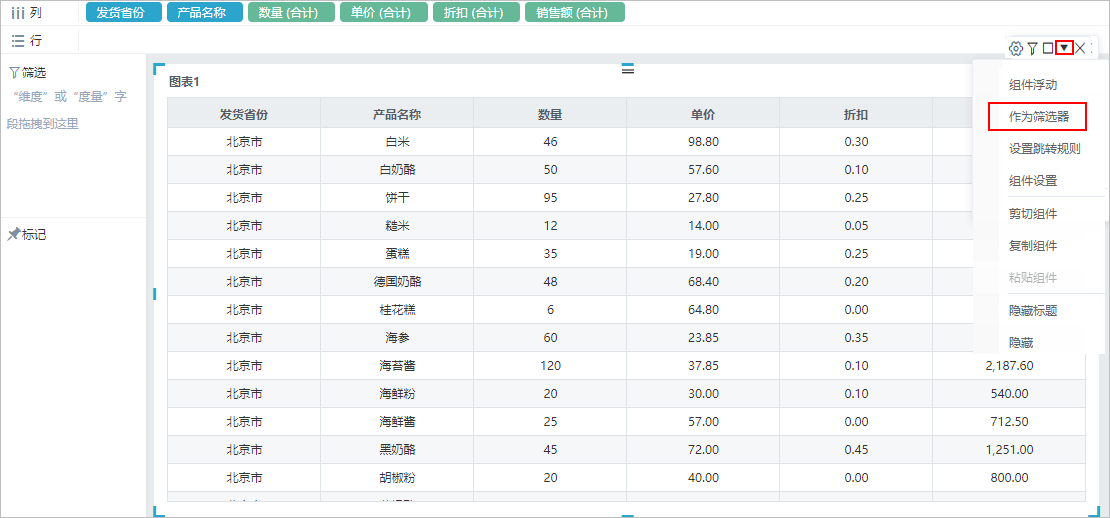Click the 发货省份 column pill
Image resolution: width=1110 pixels, height=518 pixels.
124,13
